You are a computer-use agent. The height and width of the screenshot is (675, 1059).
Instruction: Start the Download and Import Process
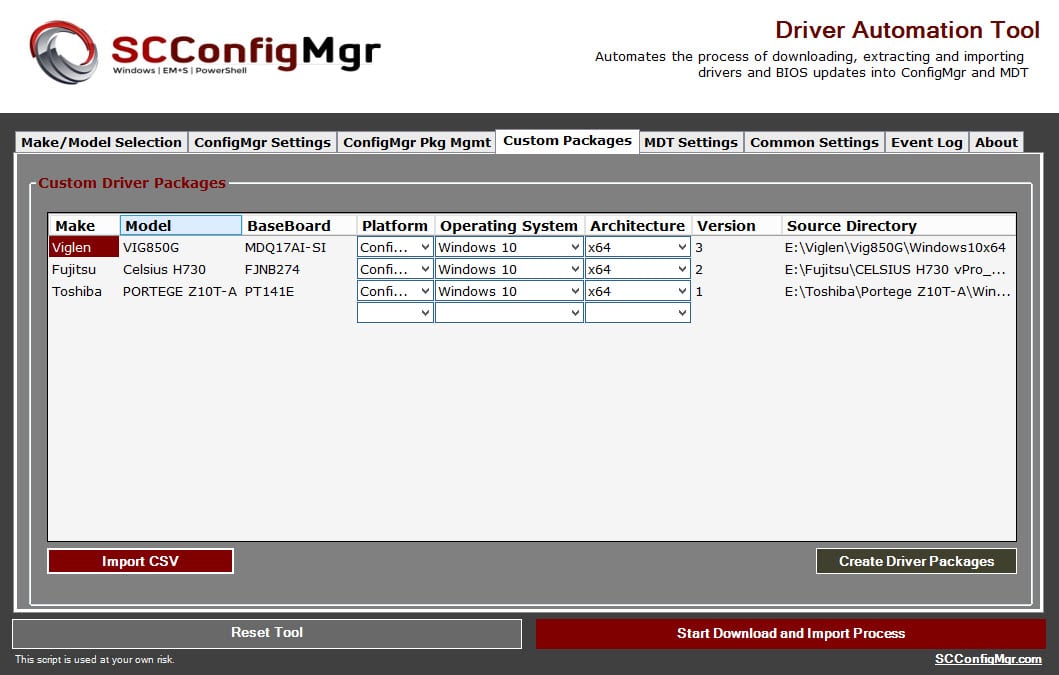(x=788, y=633)
